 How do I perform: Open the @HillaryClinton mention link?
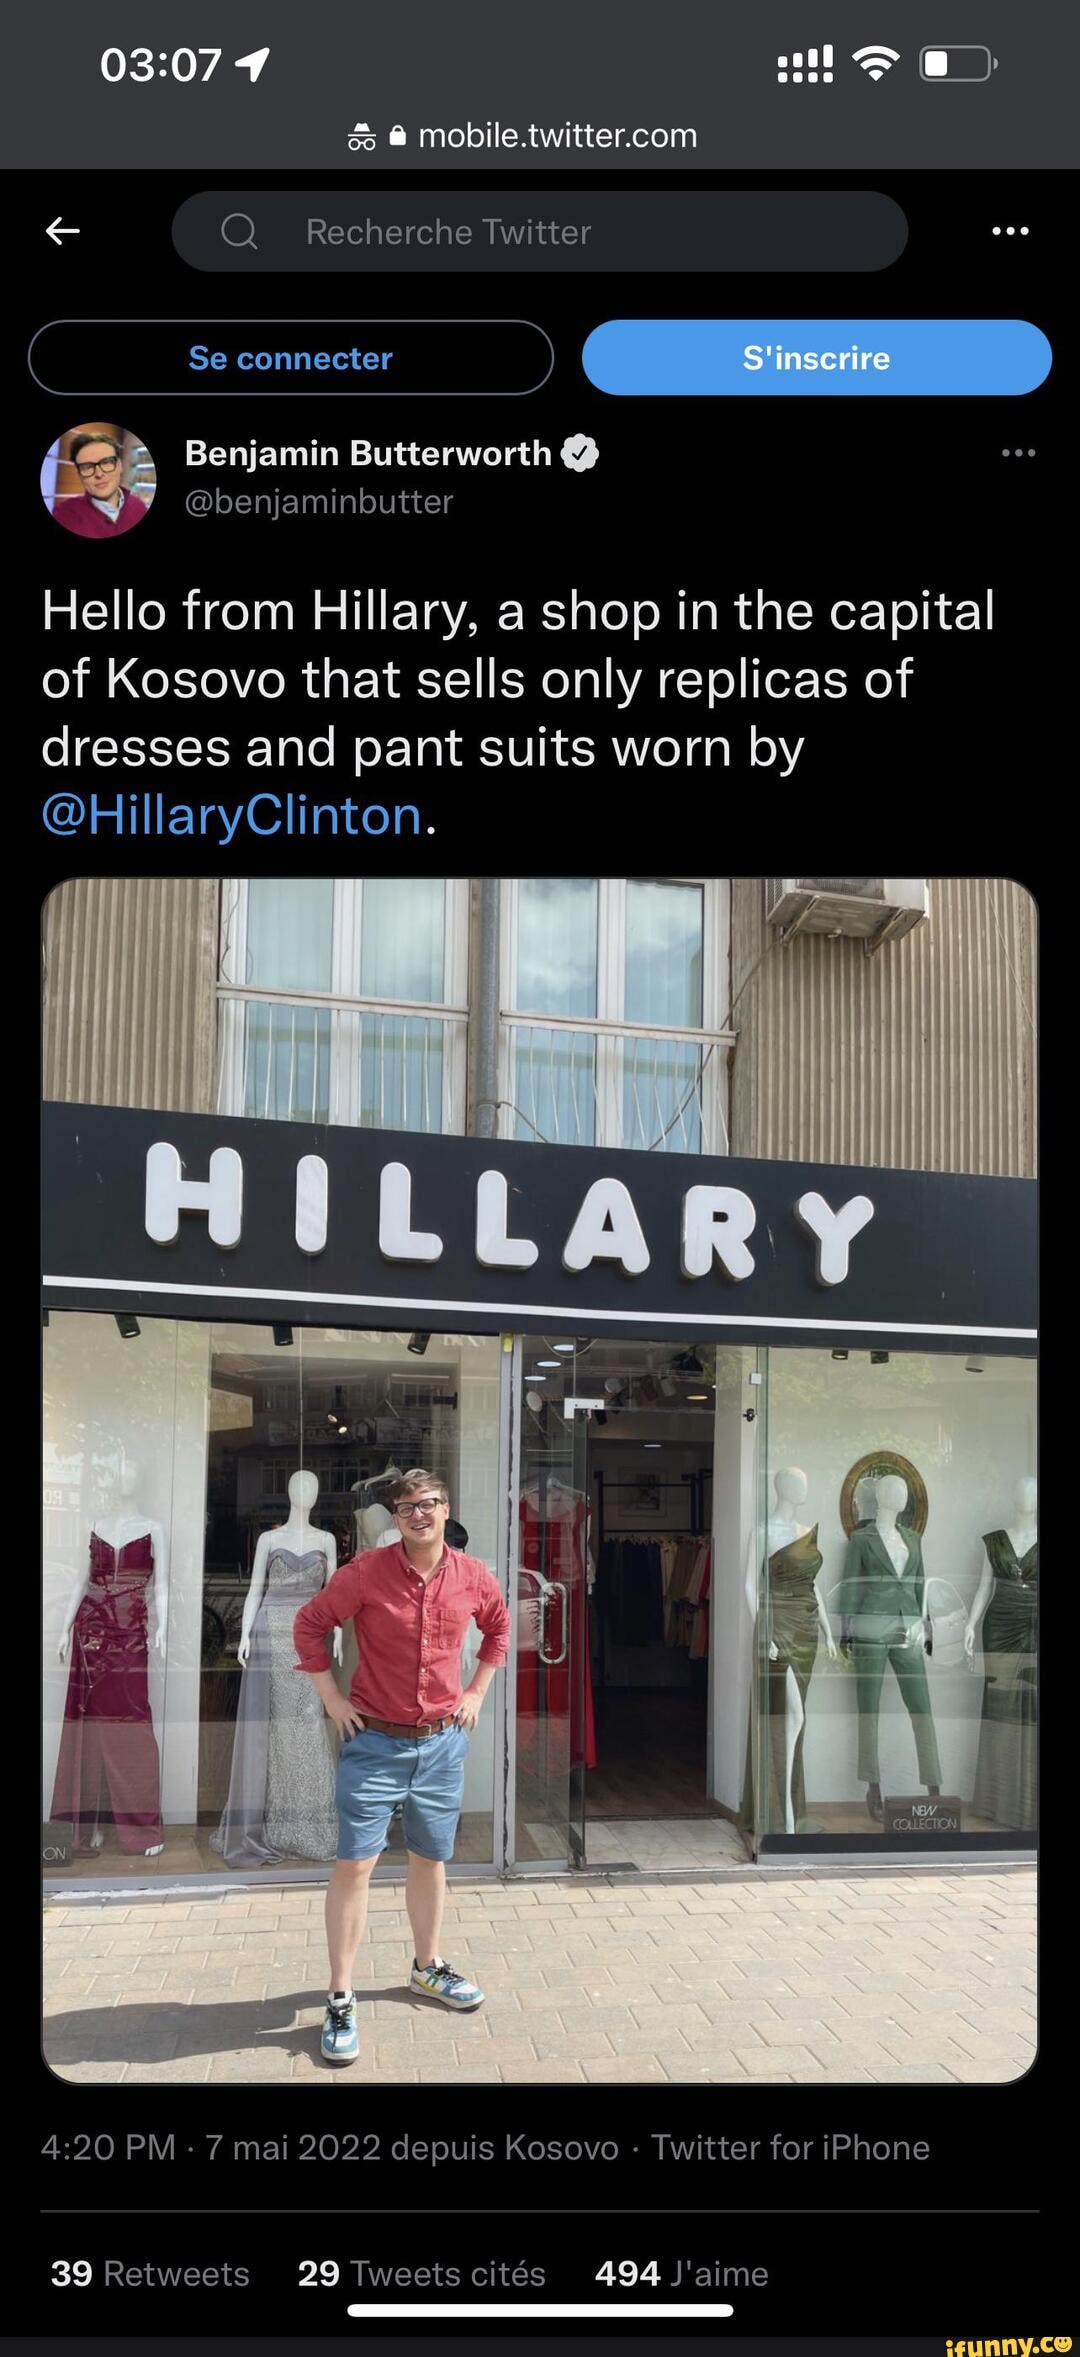pos(231,815)
